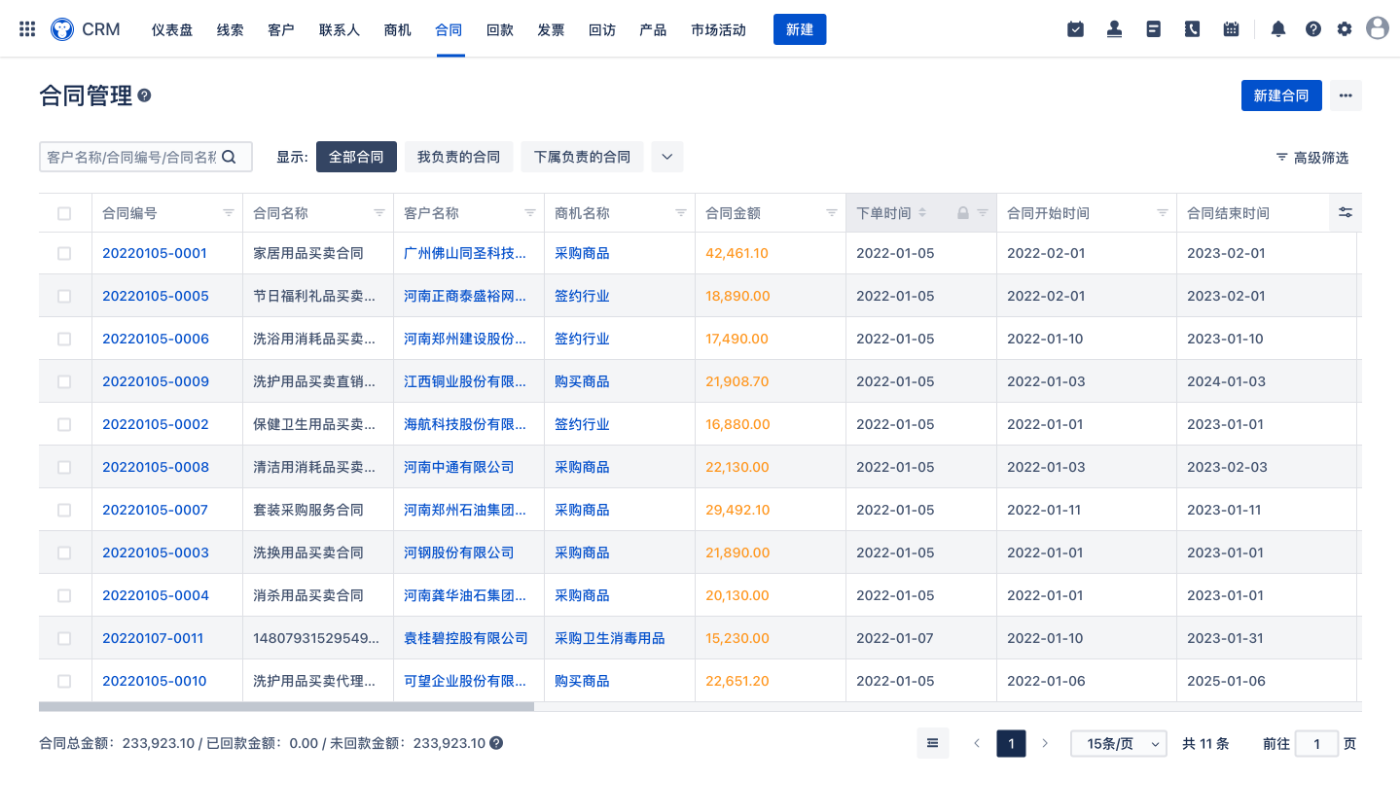Switch to 商机 tab
This screenshot has height=786, width=1400.
tap(397, 29)
